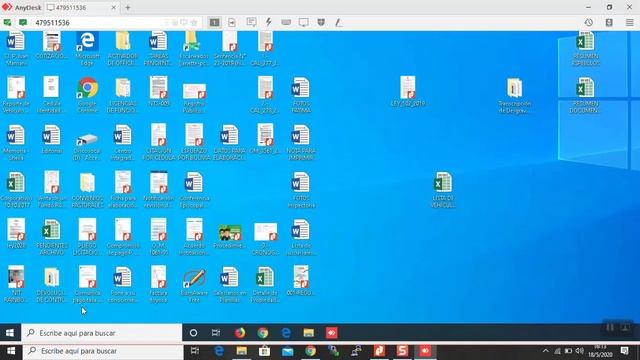The width and height of the screenshot is (640, 360).
Task: Open Task View on remote taskbar
Action: click(x=216, y=333)
